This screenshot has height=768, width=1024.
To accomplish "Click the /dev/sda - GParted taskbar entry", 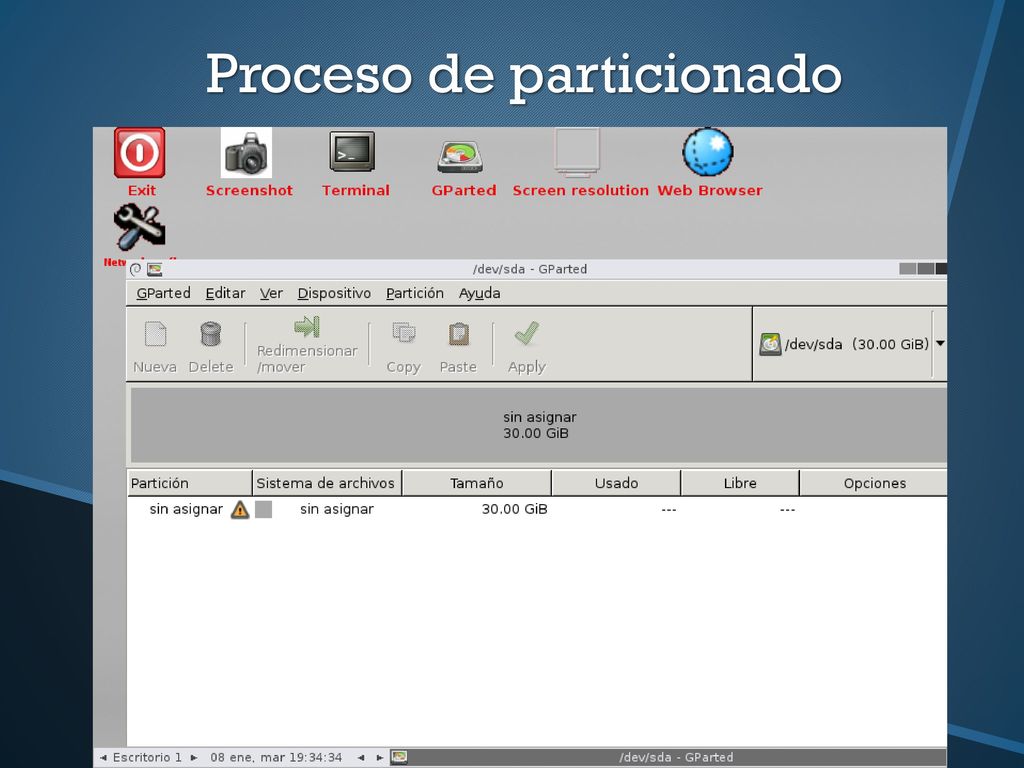I will point(676,758).
